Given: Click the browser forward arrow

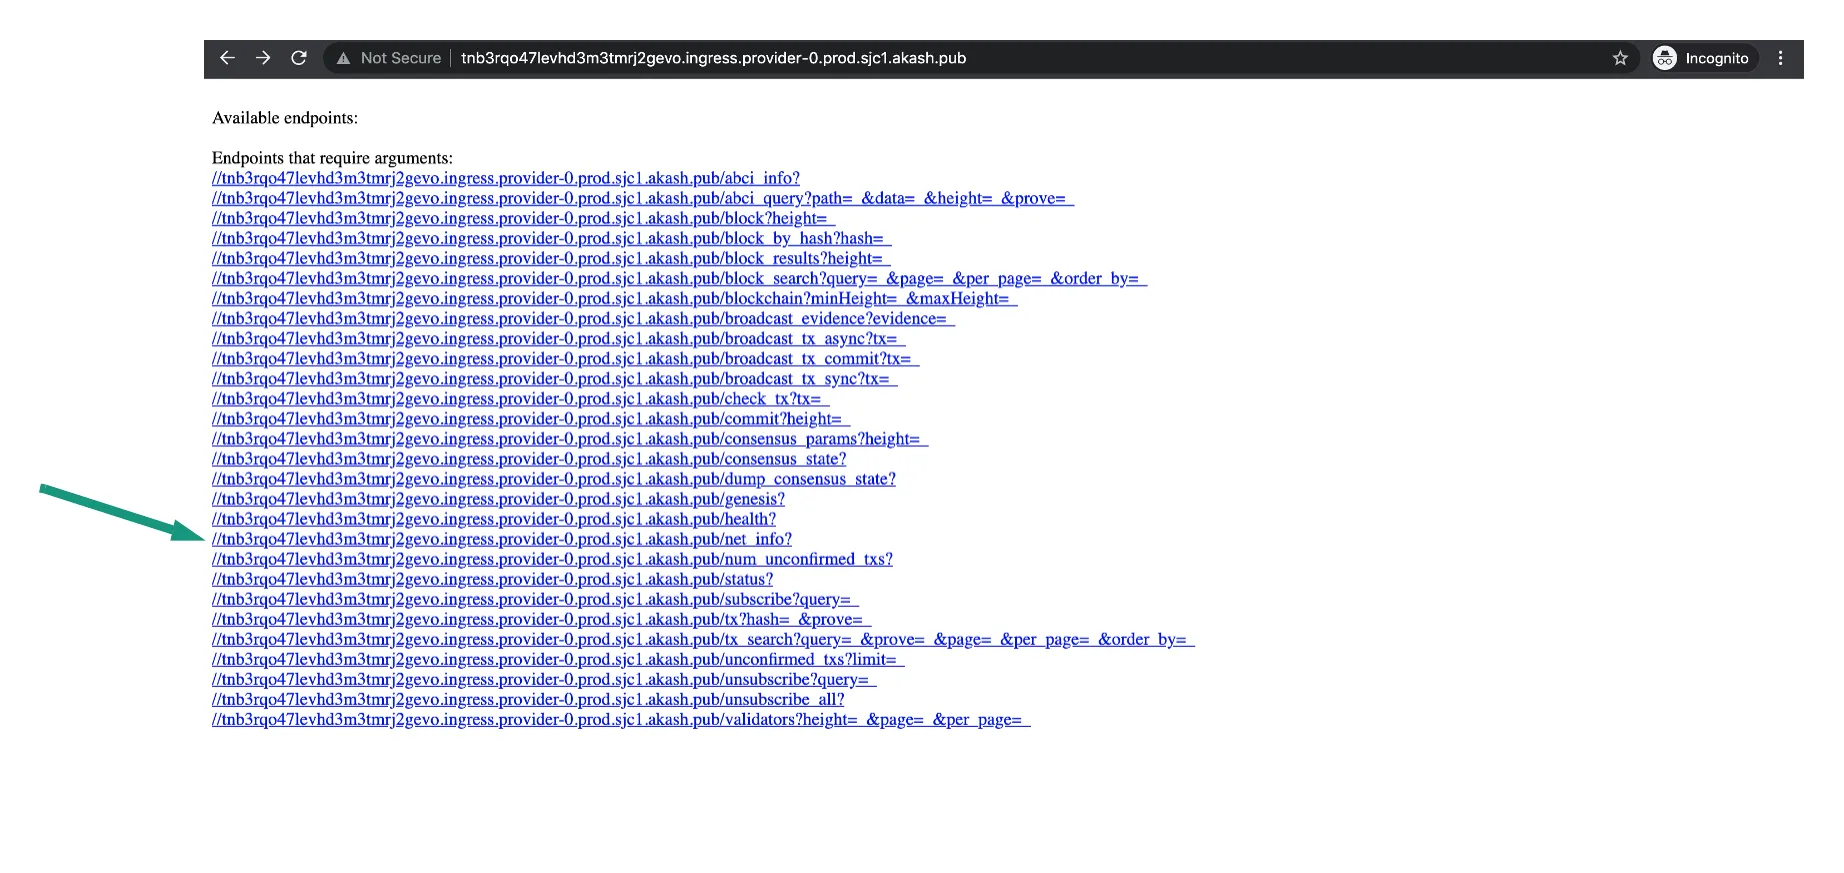Looking at the screenshot, I should tap(263, 58).
